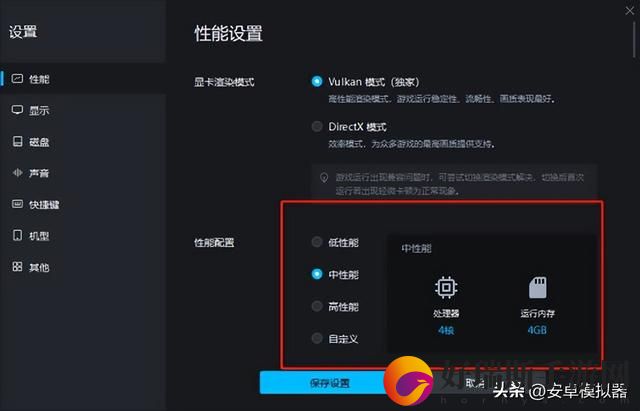Select the 机型 phone model icon

17,235
